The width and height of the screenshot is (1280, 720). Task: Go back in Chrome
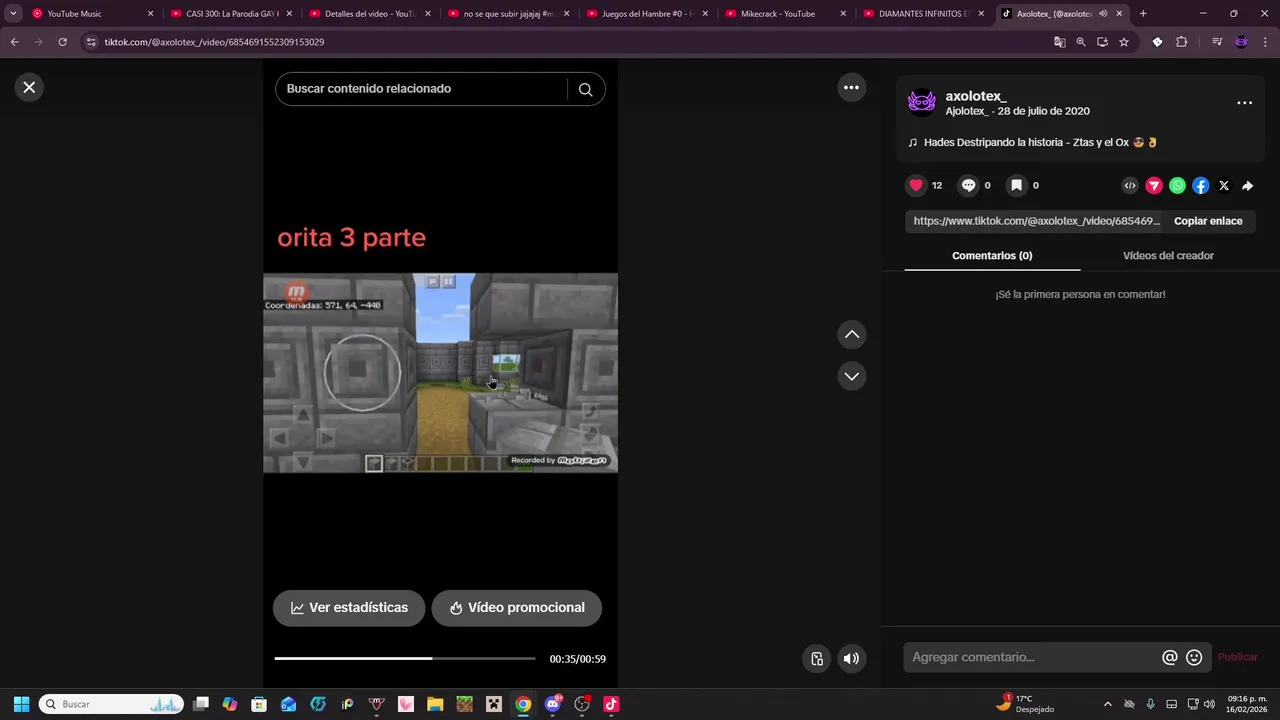(14, 42)
